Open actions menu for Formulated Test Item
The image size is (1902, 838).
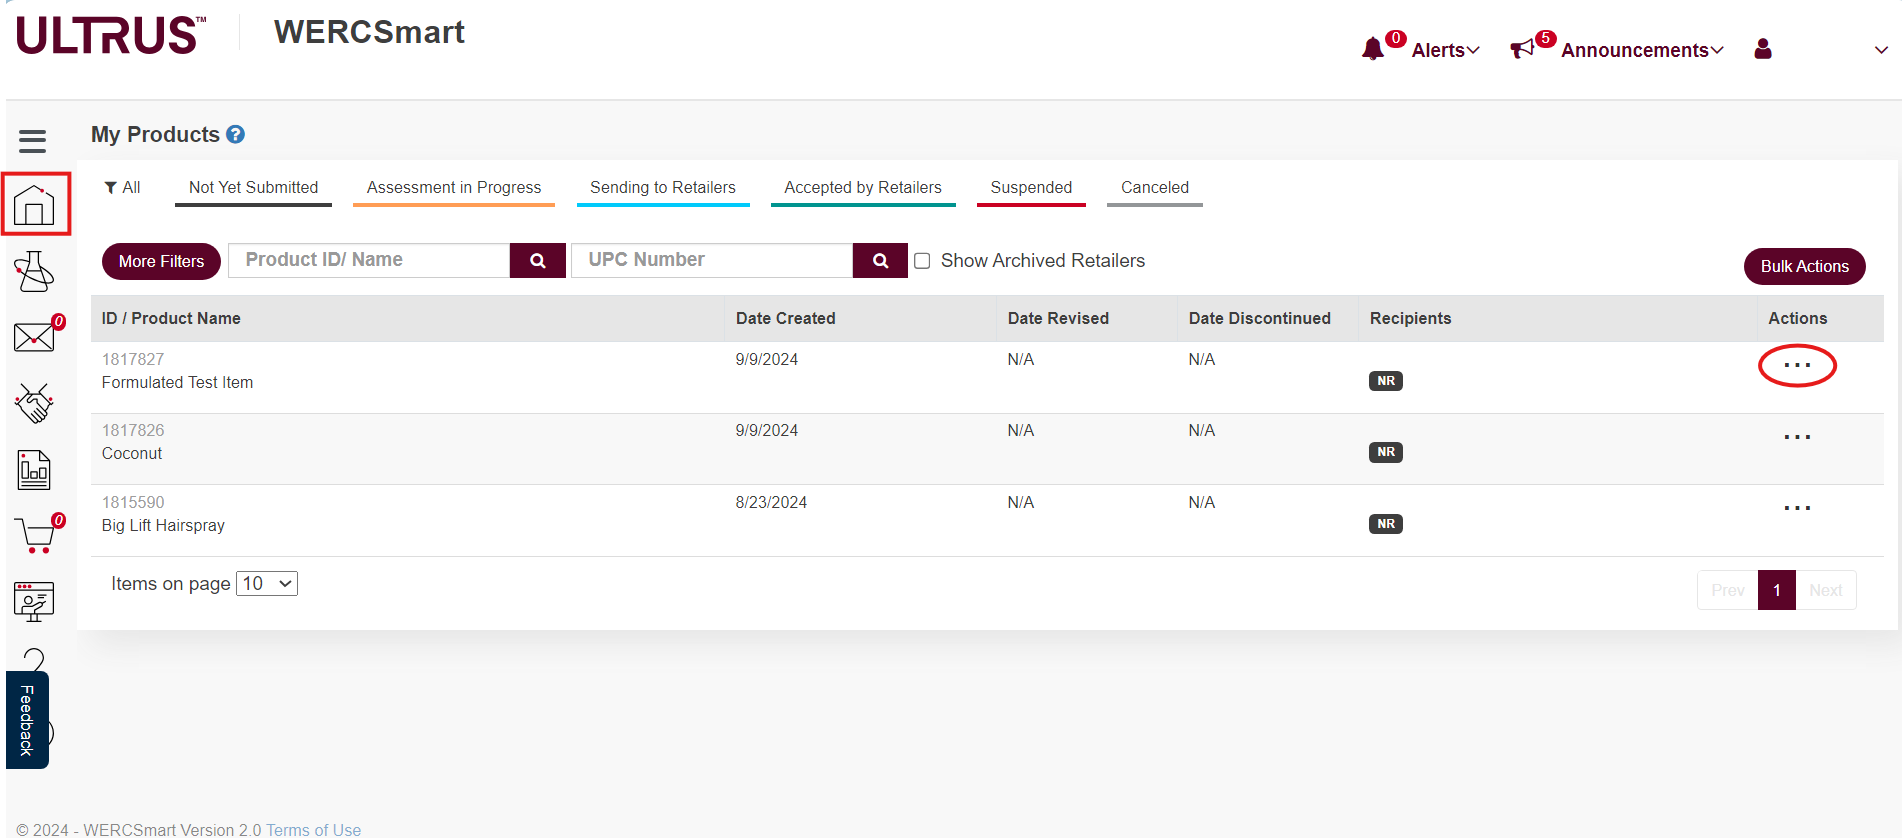[x=1797, y=365]
